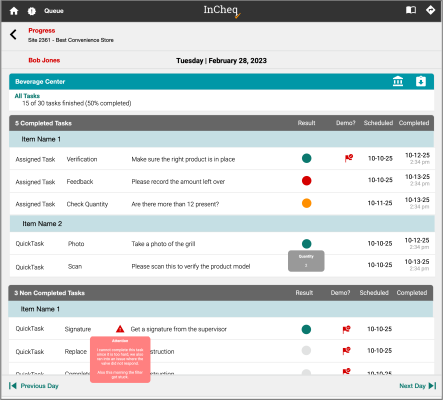Go back using the left chevron arrow
The width and height of the screenshot is (443, 400).
13,34
